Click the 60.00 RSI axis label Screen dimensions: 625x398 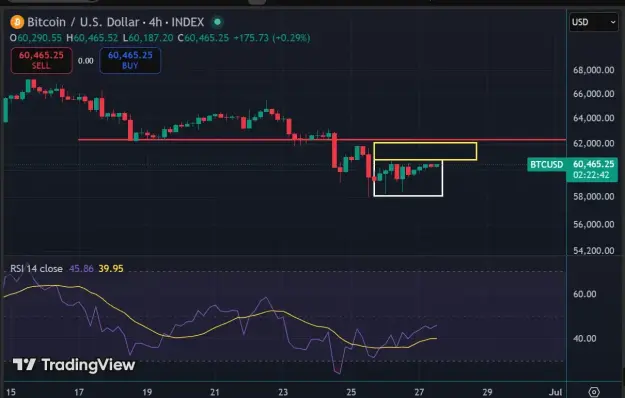click(x=584, y=294)
